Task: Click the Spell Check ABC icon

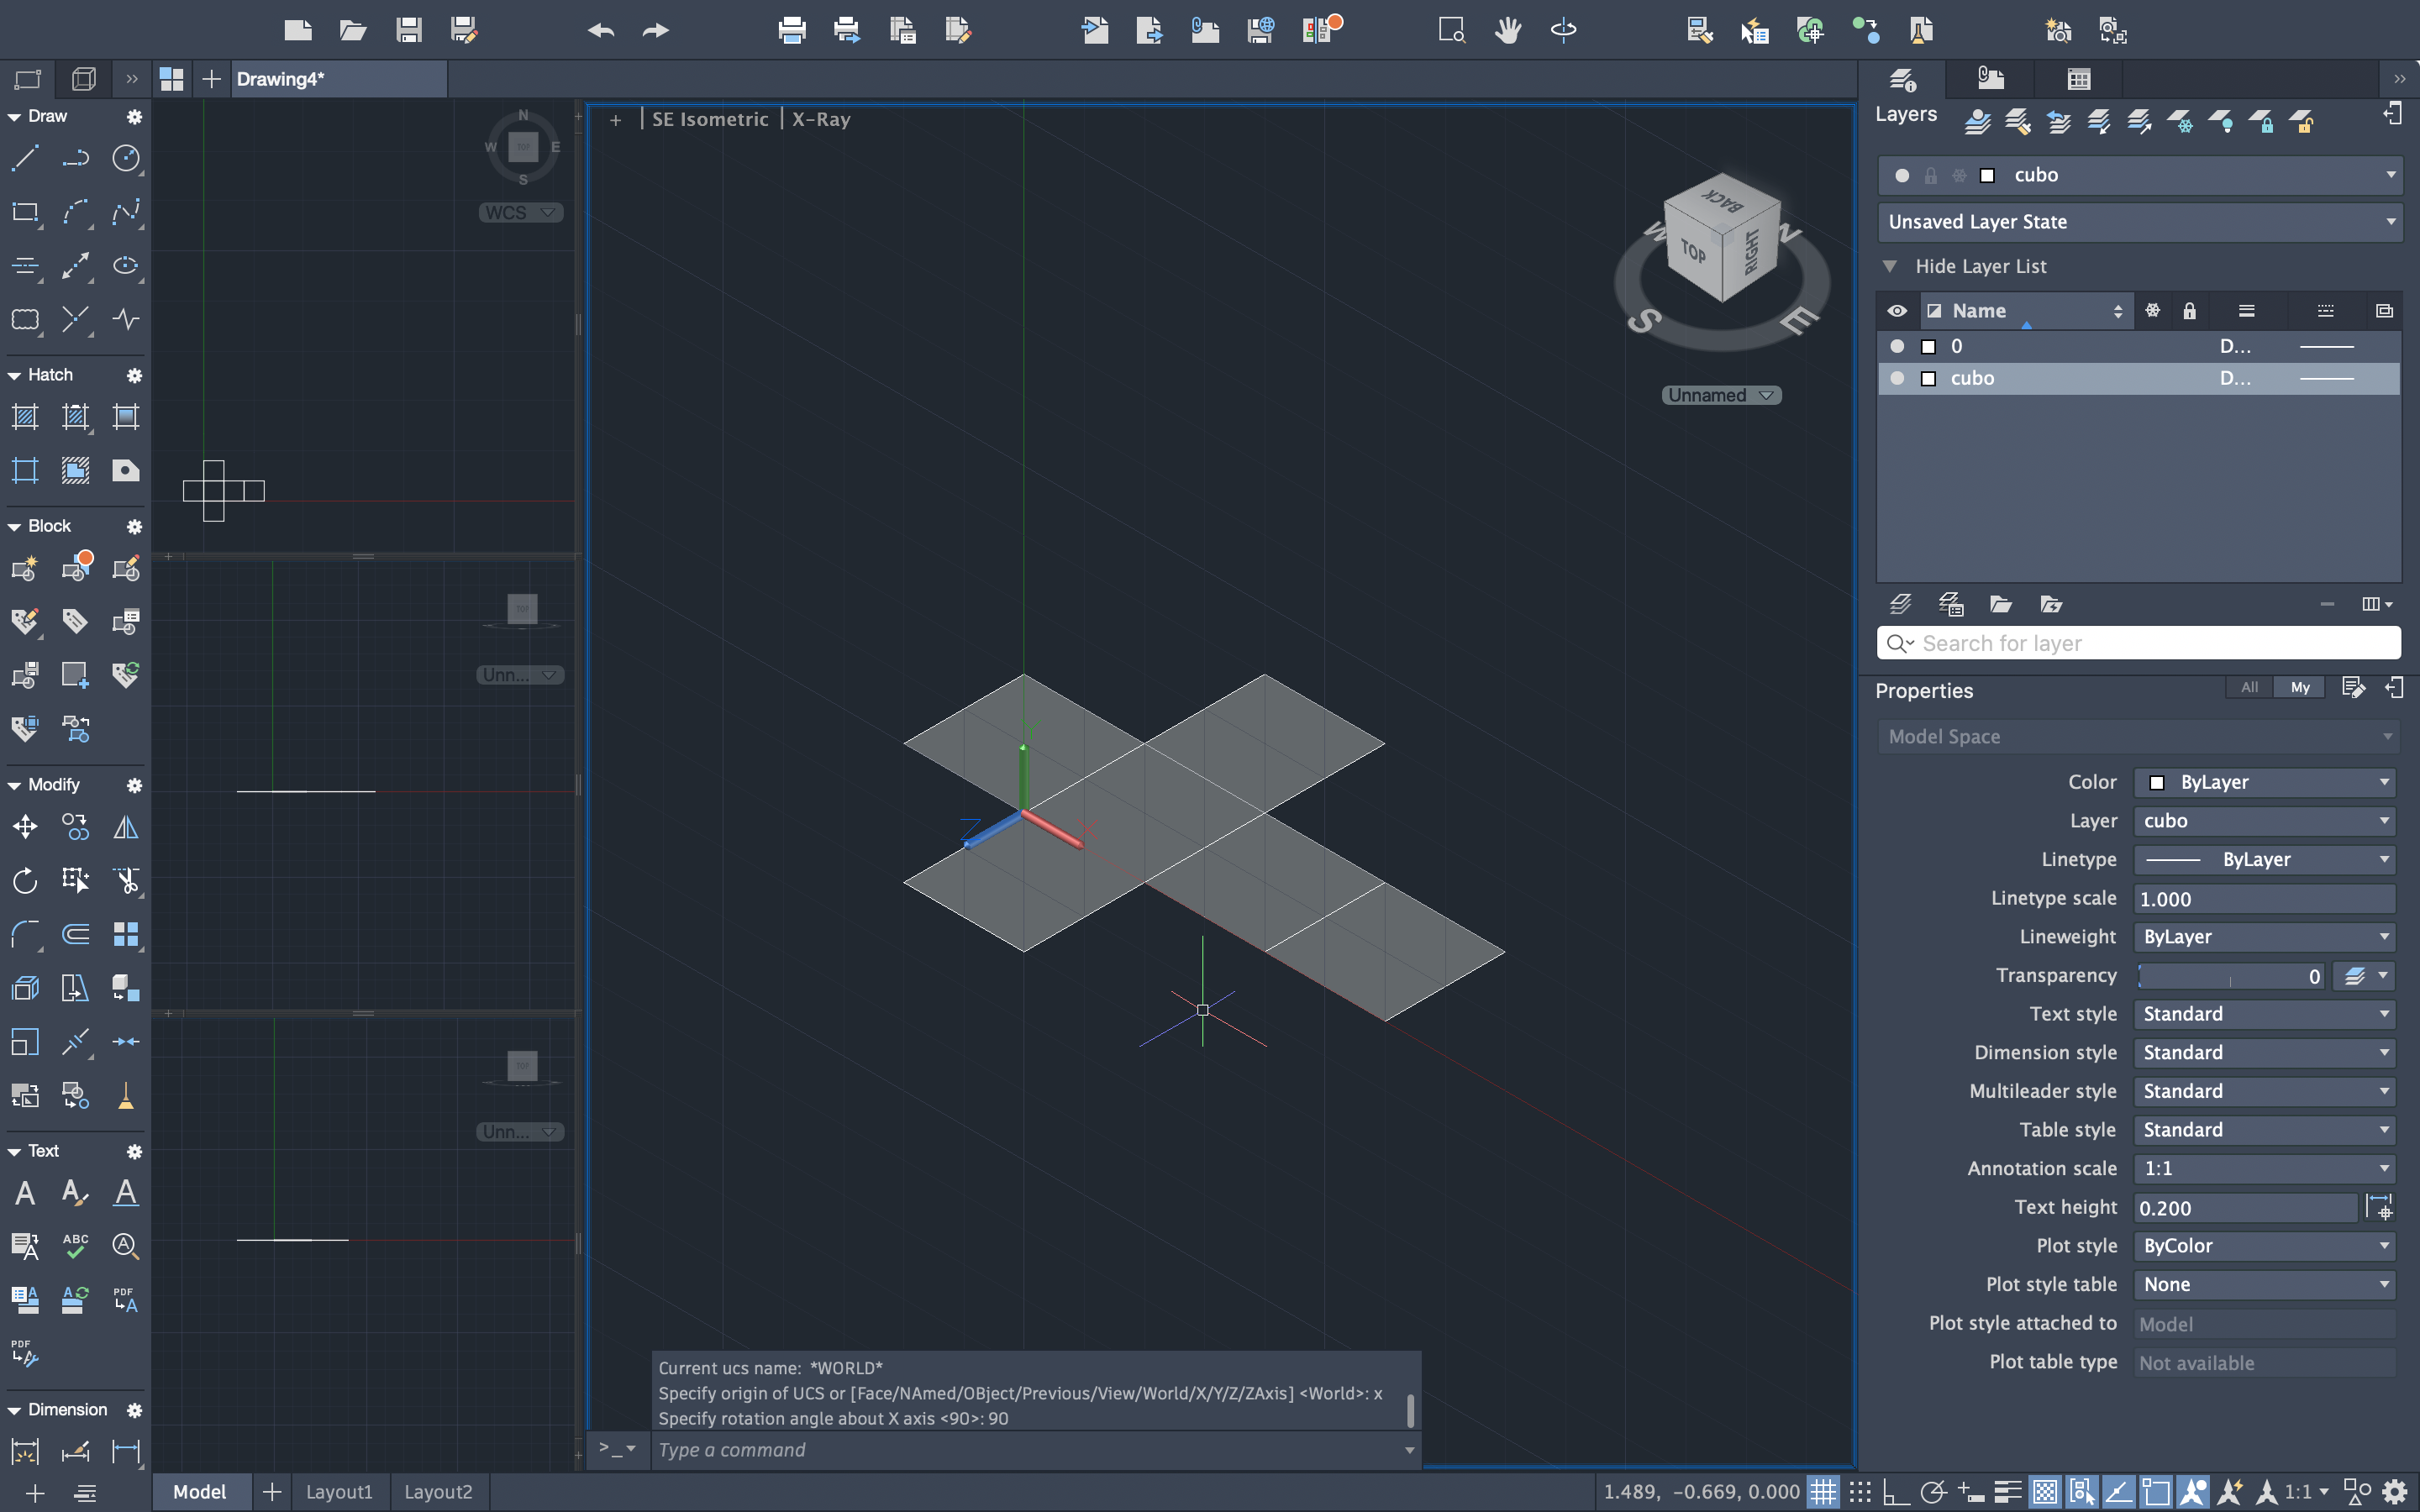Action: click(x=75, y=1246)
